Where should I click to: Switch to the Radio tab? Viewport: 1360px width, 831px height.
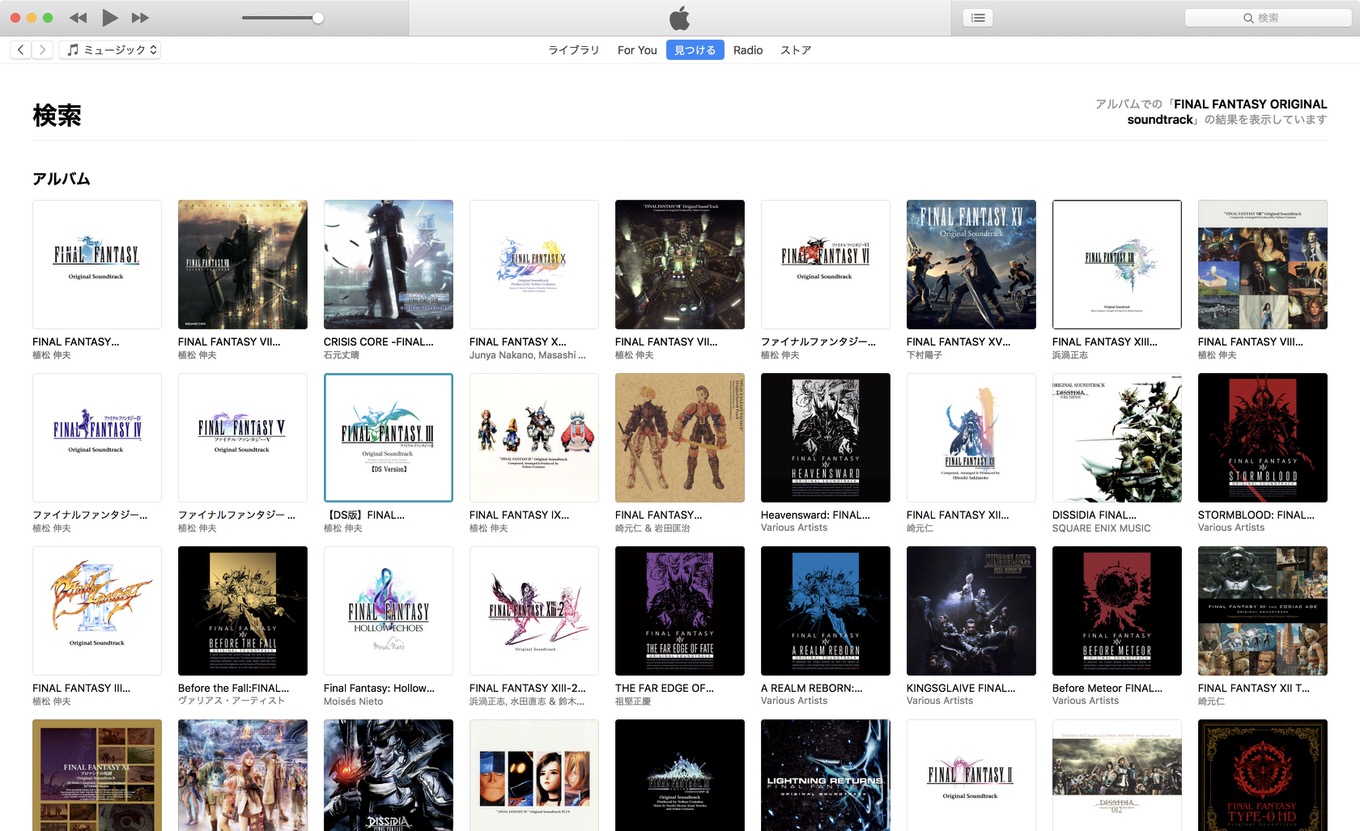click(x=748, y=50)
